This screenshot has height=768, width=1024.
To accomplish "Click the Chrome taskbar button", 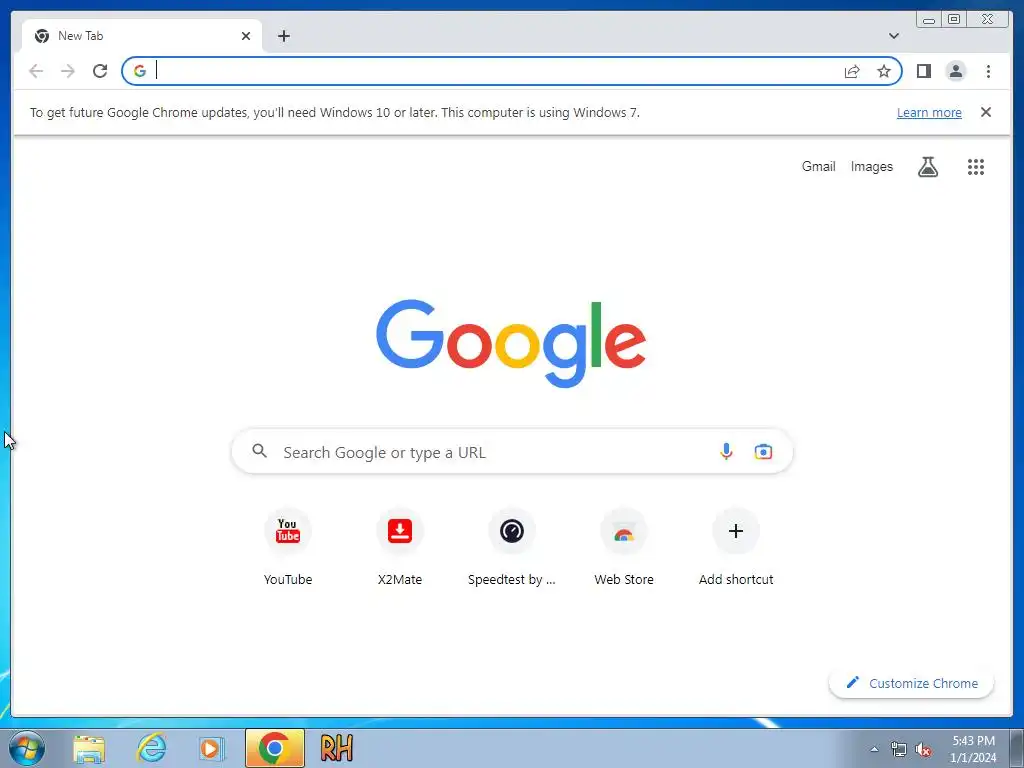I will click(x=274, y=748).
